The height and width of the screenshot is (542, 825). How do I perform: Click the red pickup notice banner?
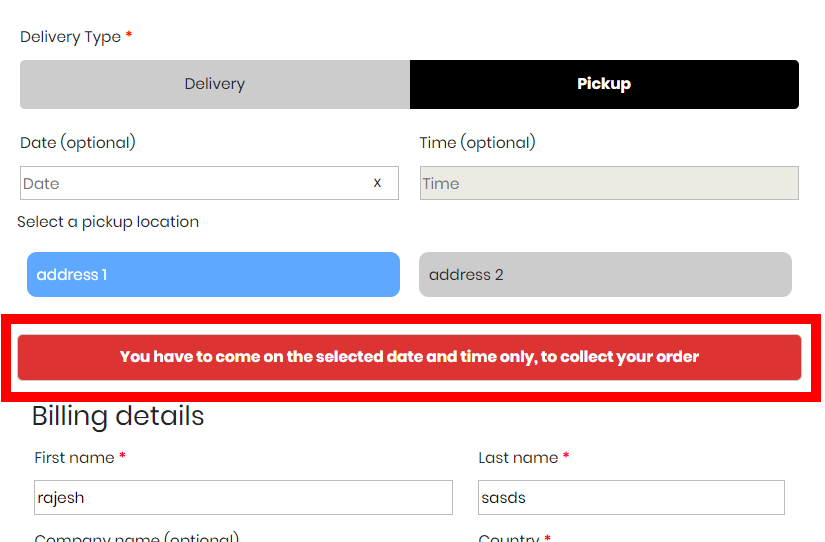pos(409,357)
